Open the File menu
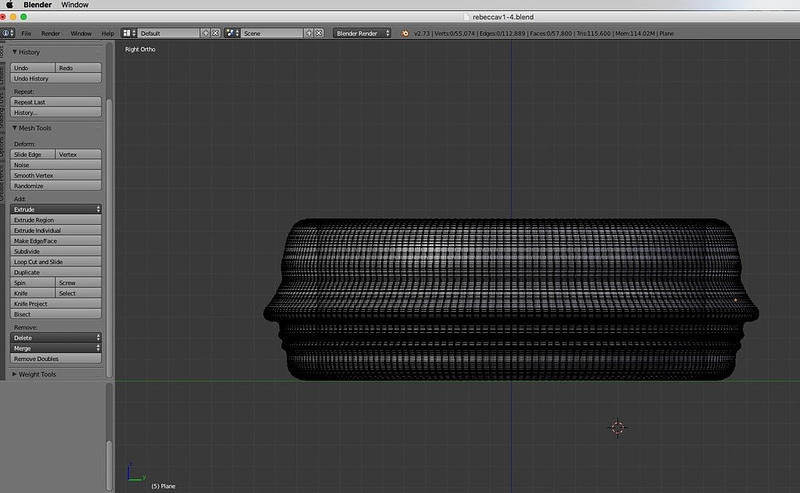Image resolution: width=800 pixels, height=493 pixels. 26,33
